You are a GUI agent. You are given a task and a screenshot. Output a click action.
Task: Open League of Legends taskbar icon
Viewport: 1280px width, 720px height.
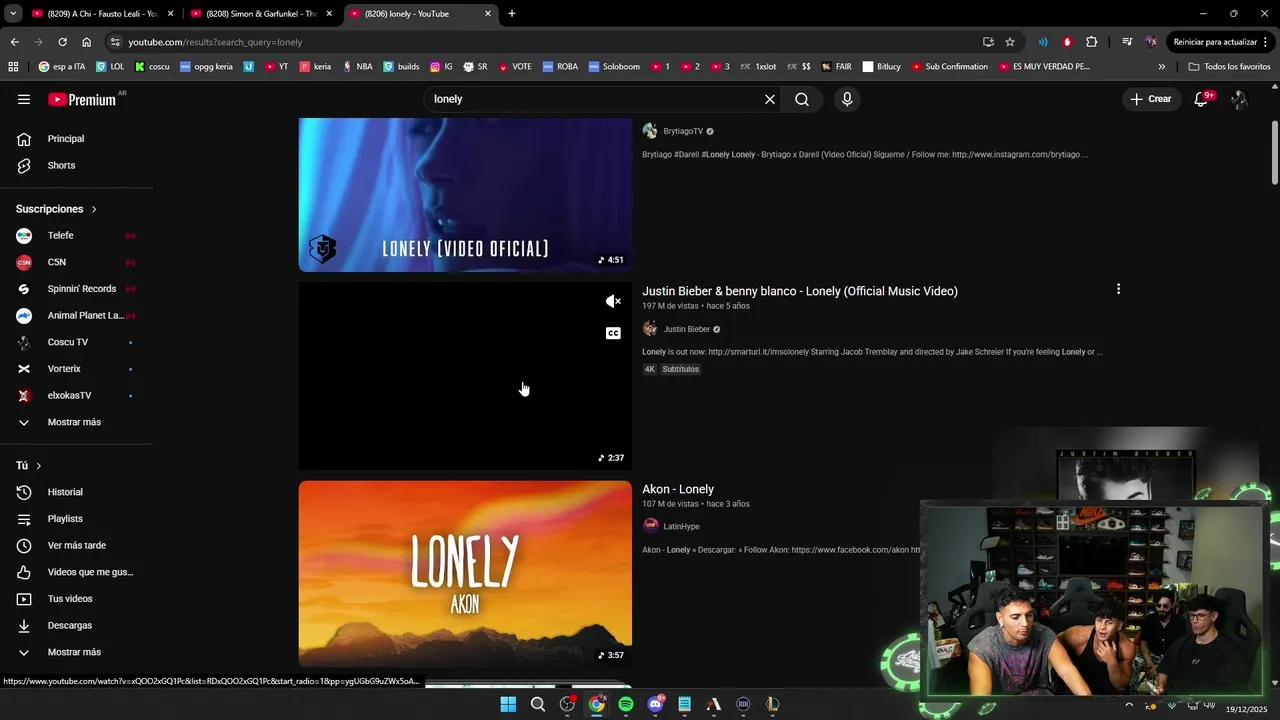click(772, 704)
